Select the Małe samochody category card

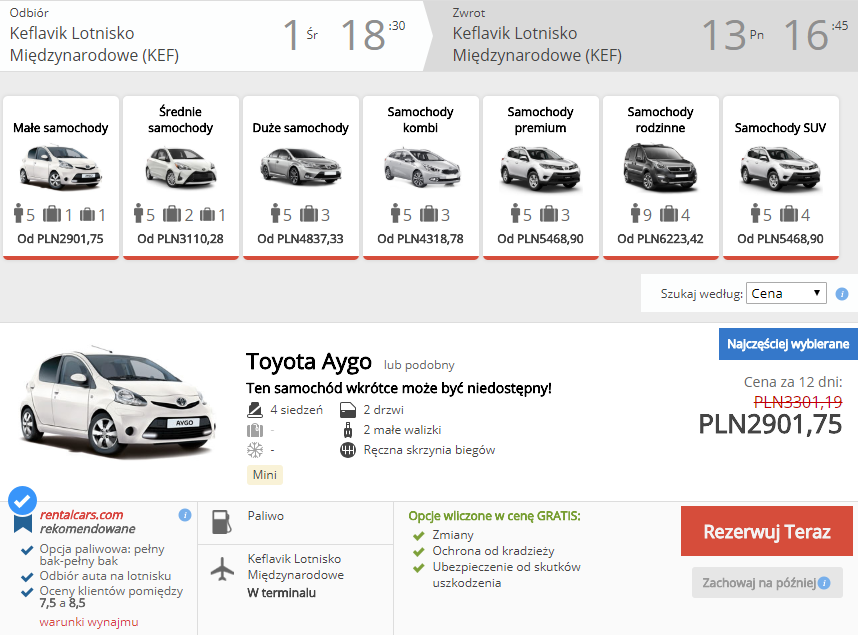(61, 177)
